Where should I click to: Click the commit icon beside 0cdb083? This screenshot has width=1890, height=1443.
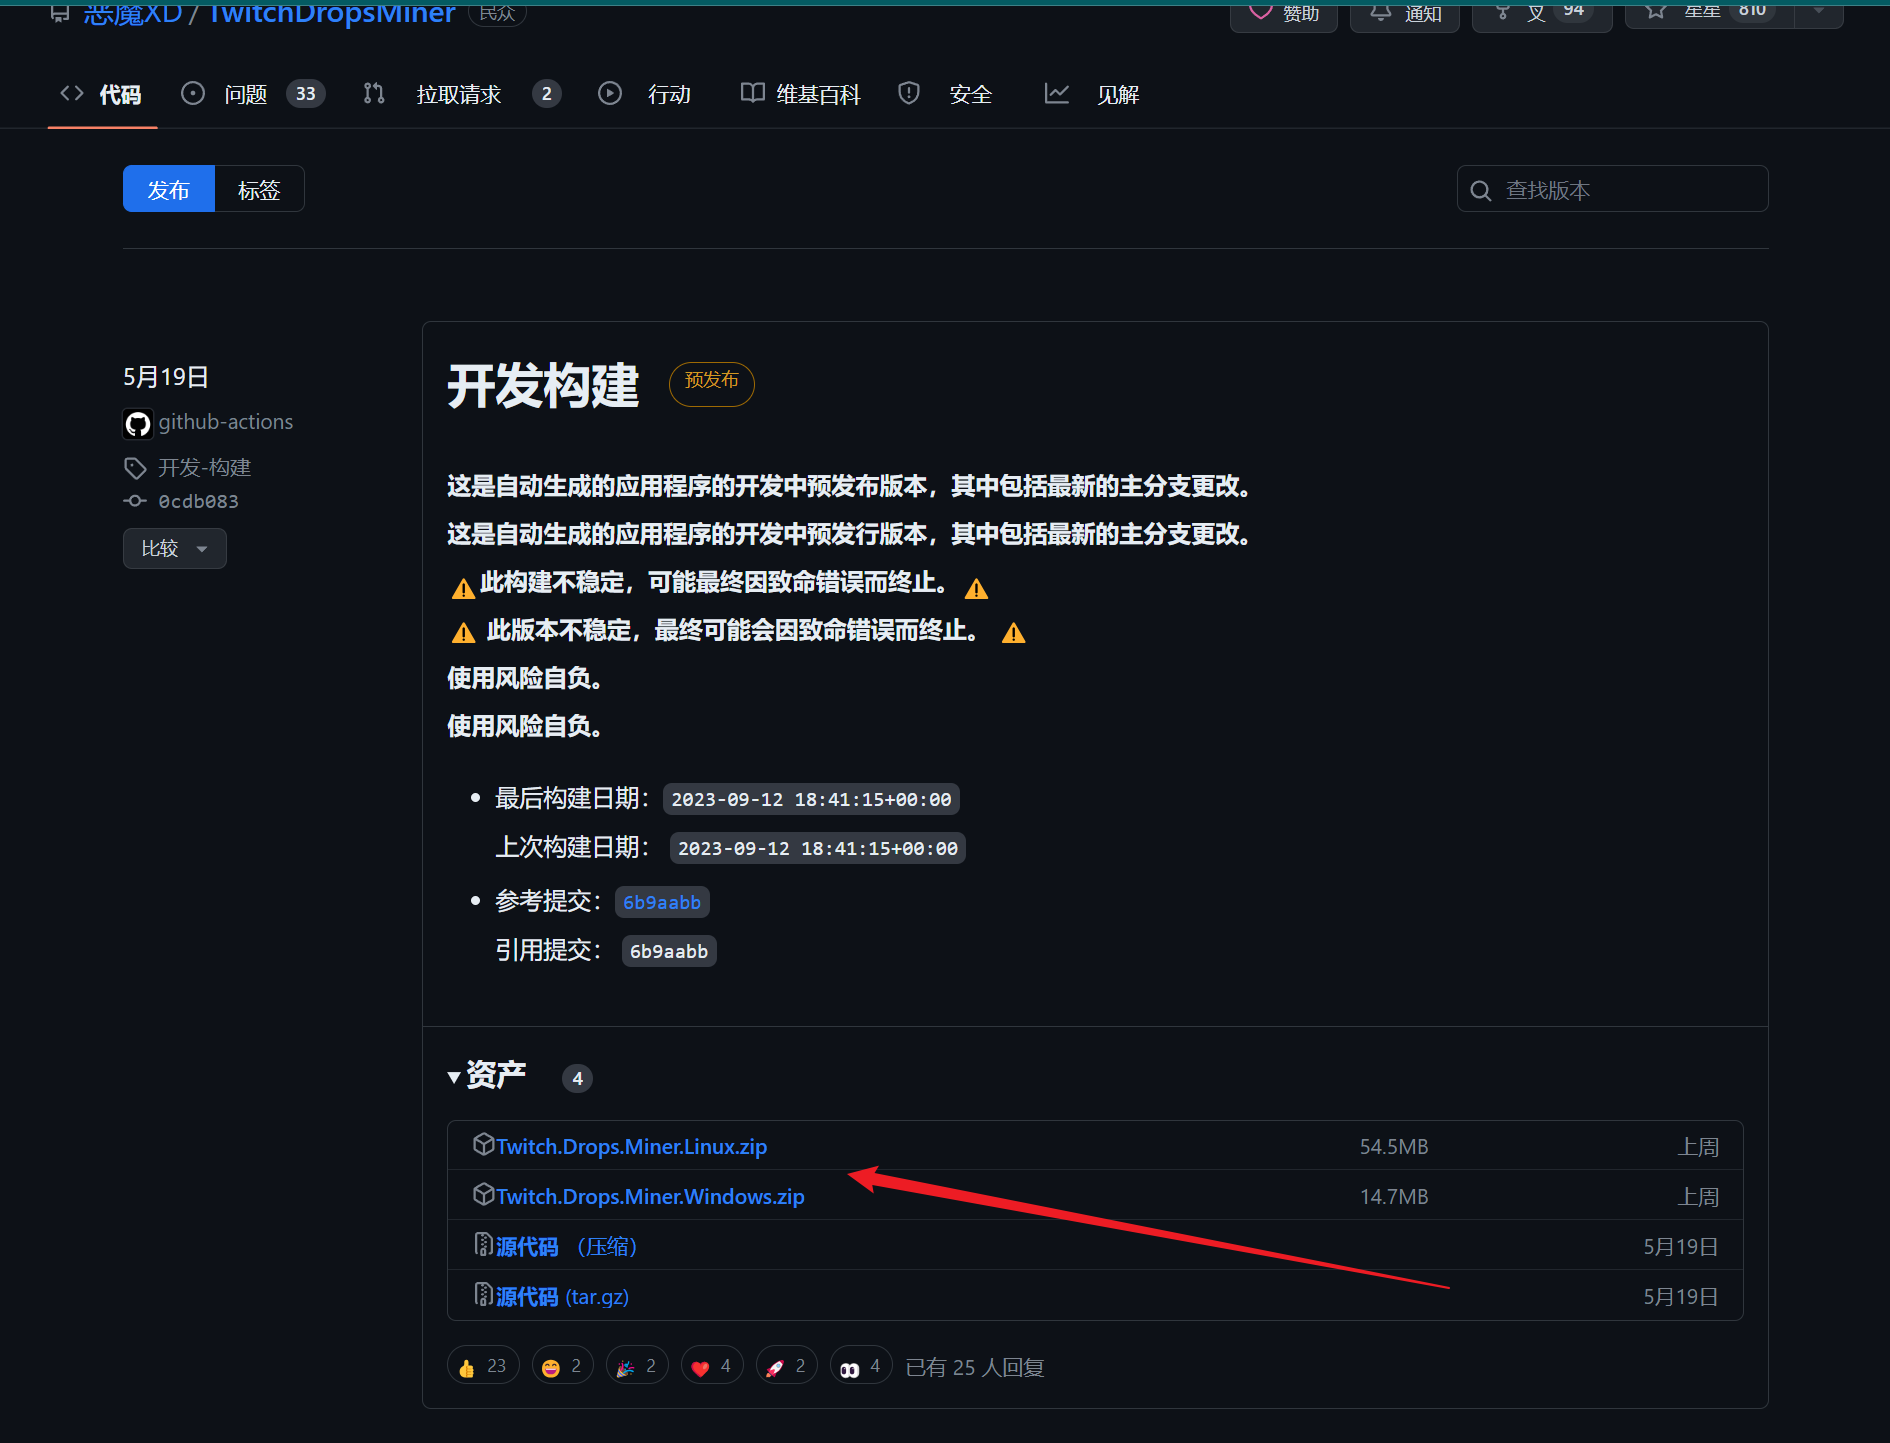135,501
